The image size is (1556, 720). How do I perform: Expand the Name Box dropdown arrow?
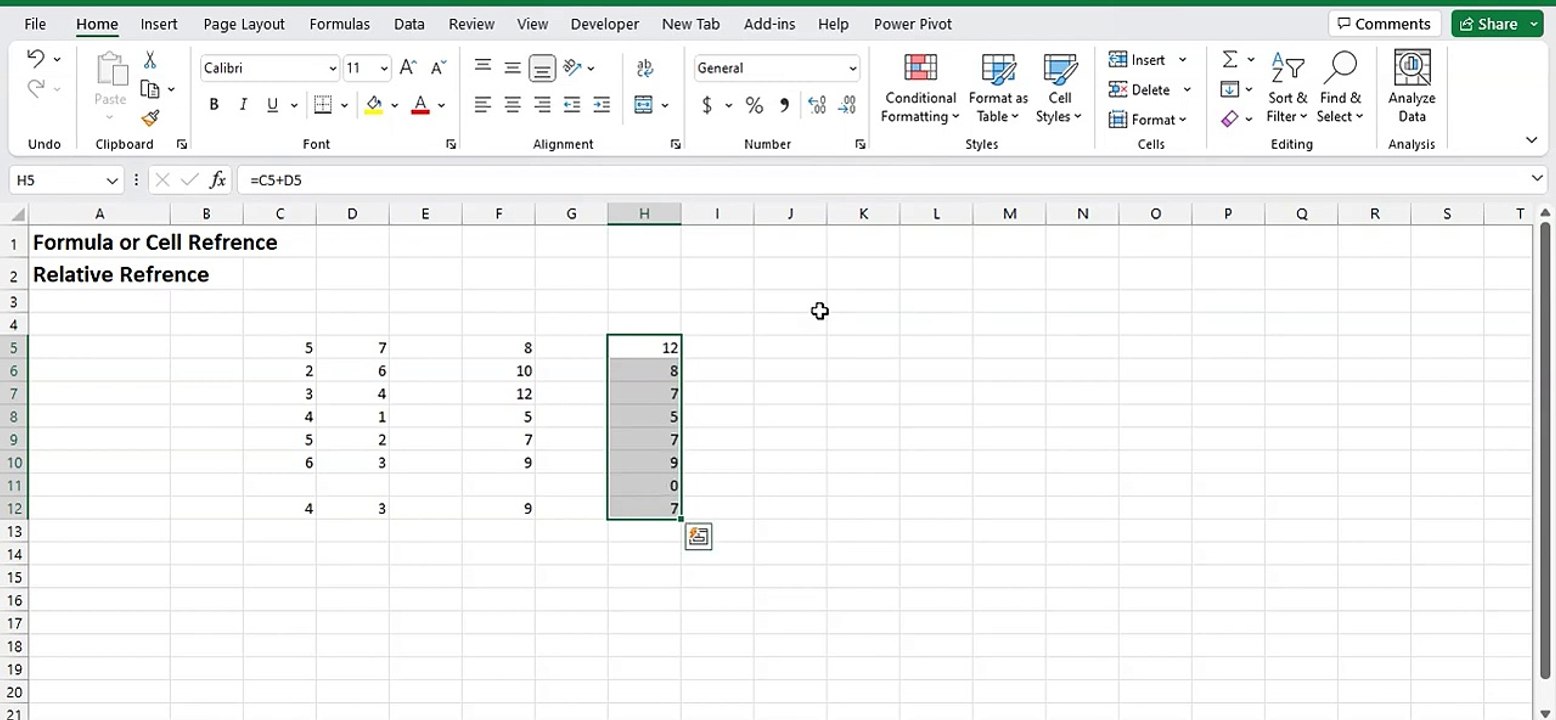(x=112, y=181)
